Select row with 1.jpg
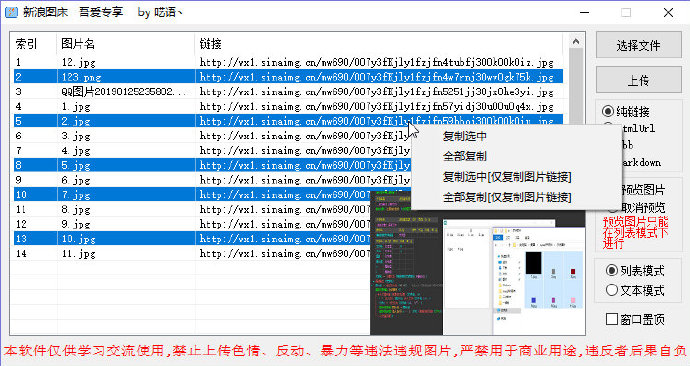690x366 pixels. click(288, 106)
